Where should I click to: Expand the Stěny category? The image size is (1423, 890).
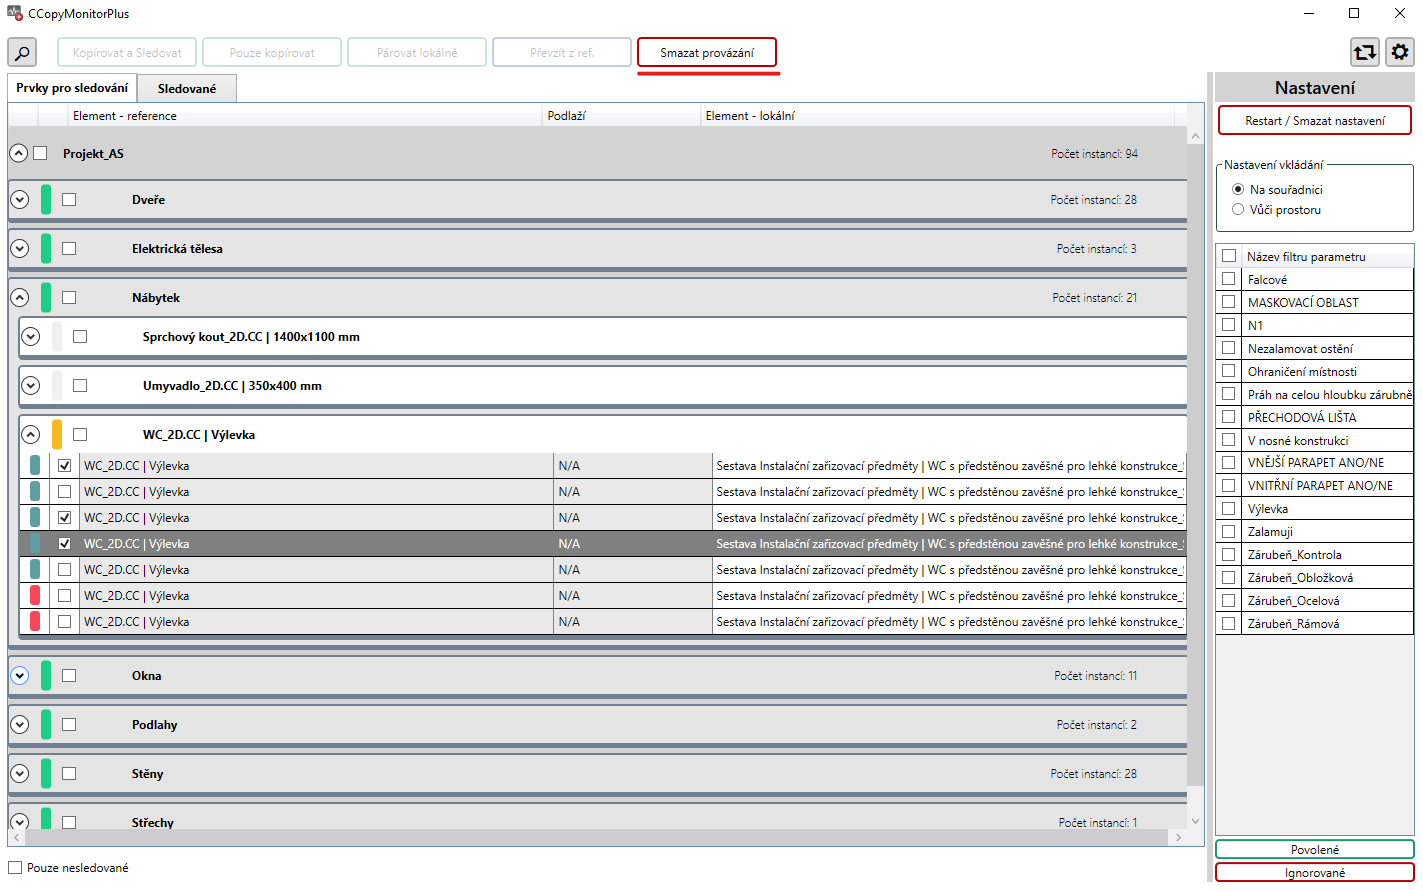coord(19,773)
